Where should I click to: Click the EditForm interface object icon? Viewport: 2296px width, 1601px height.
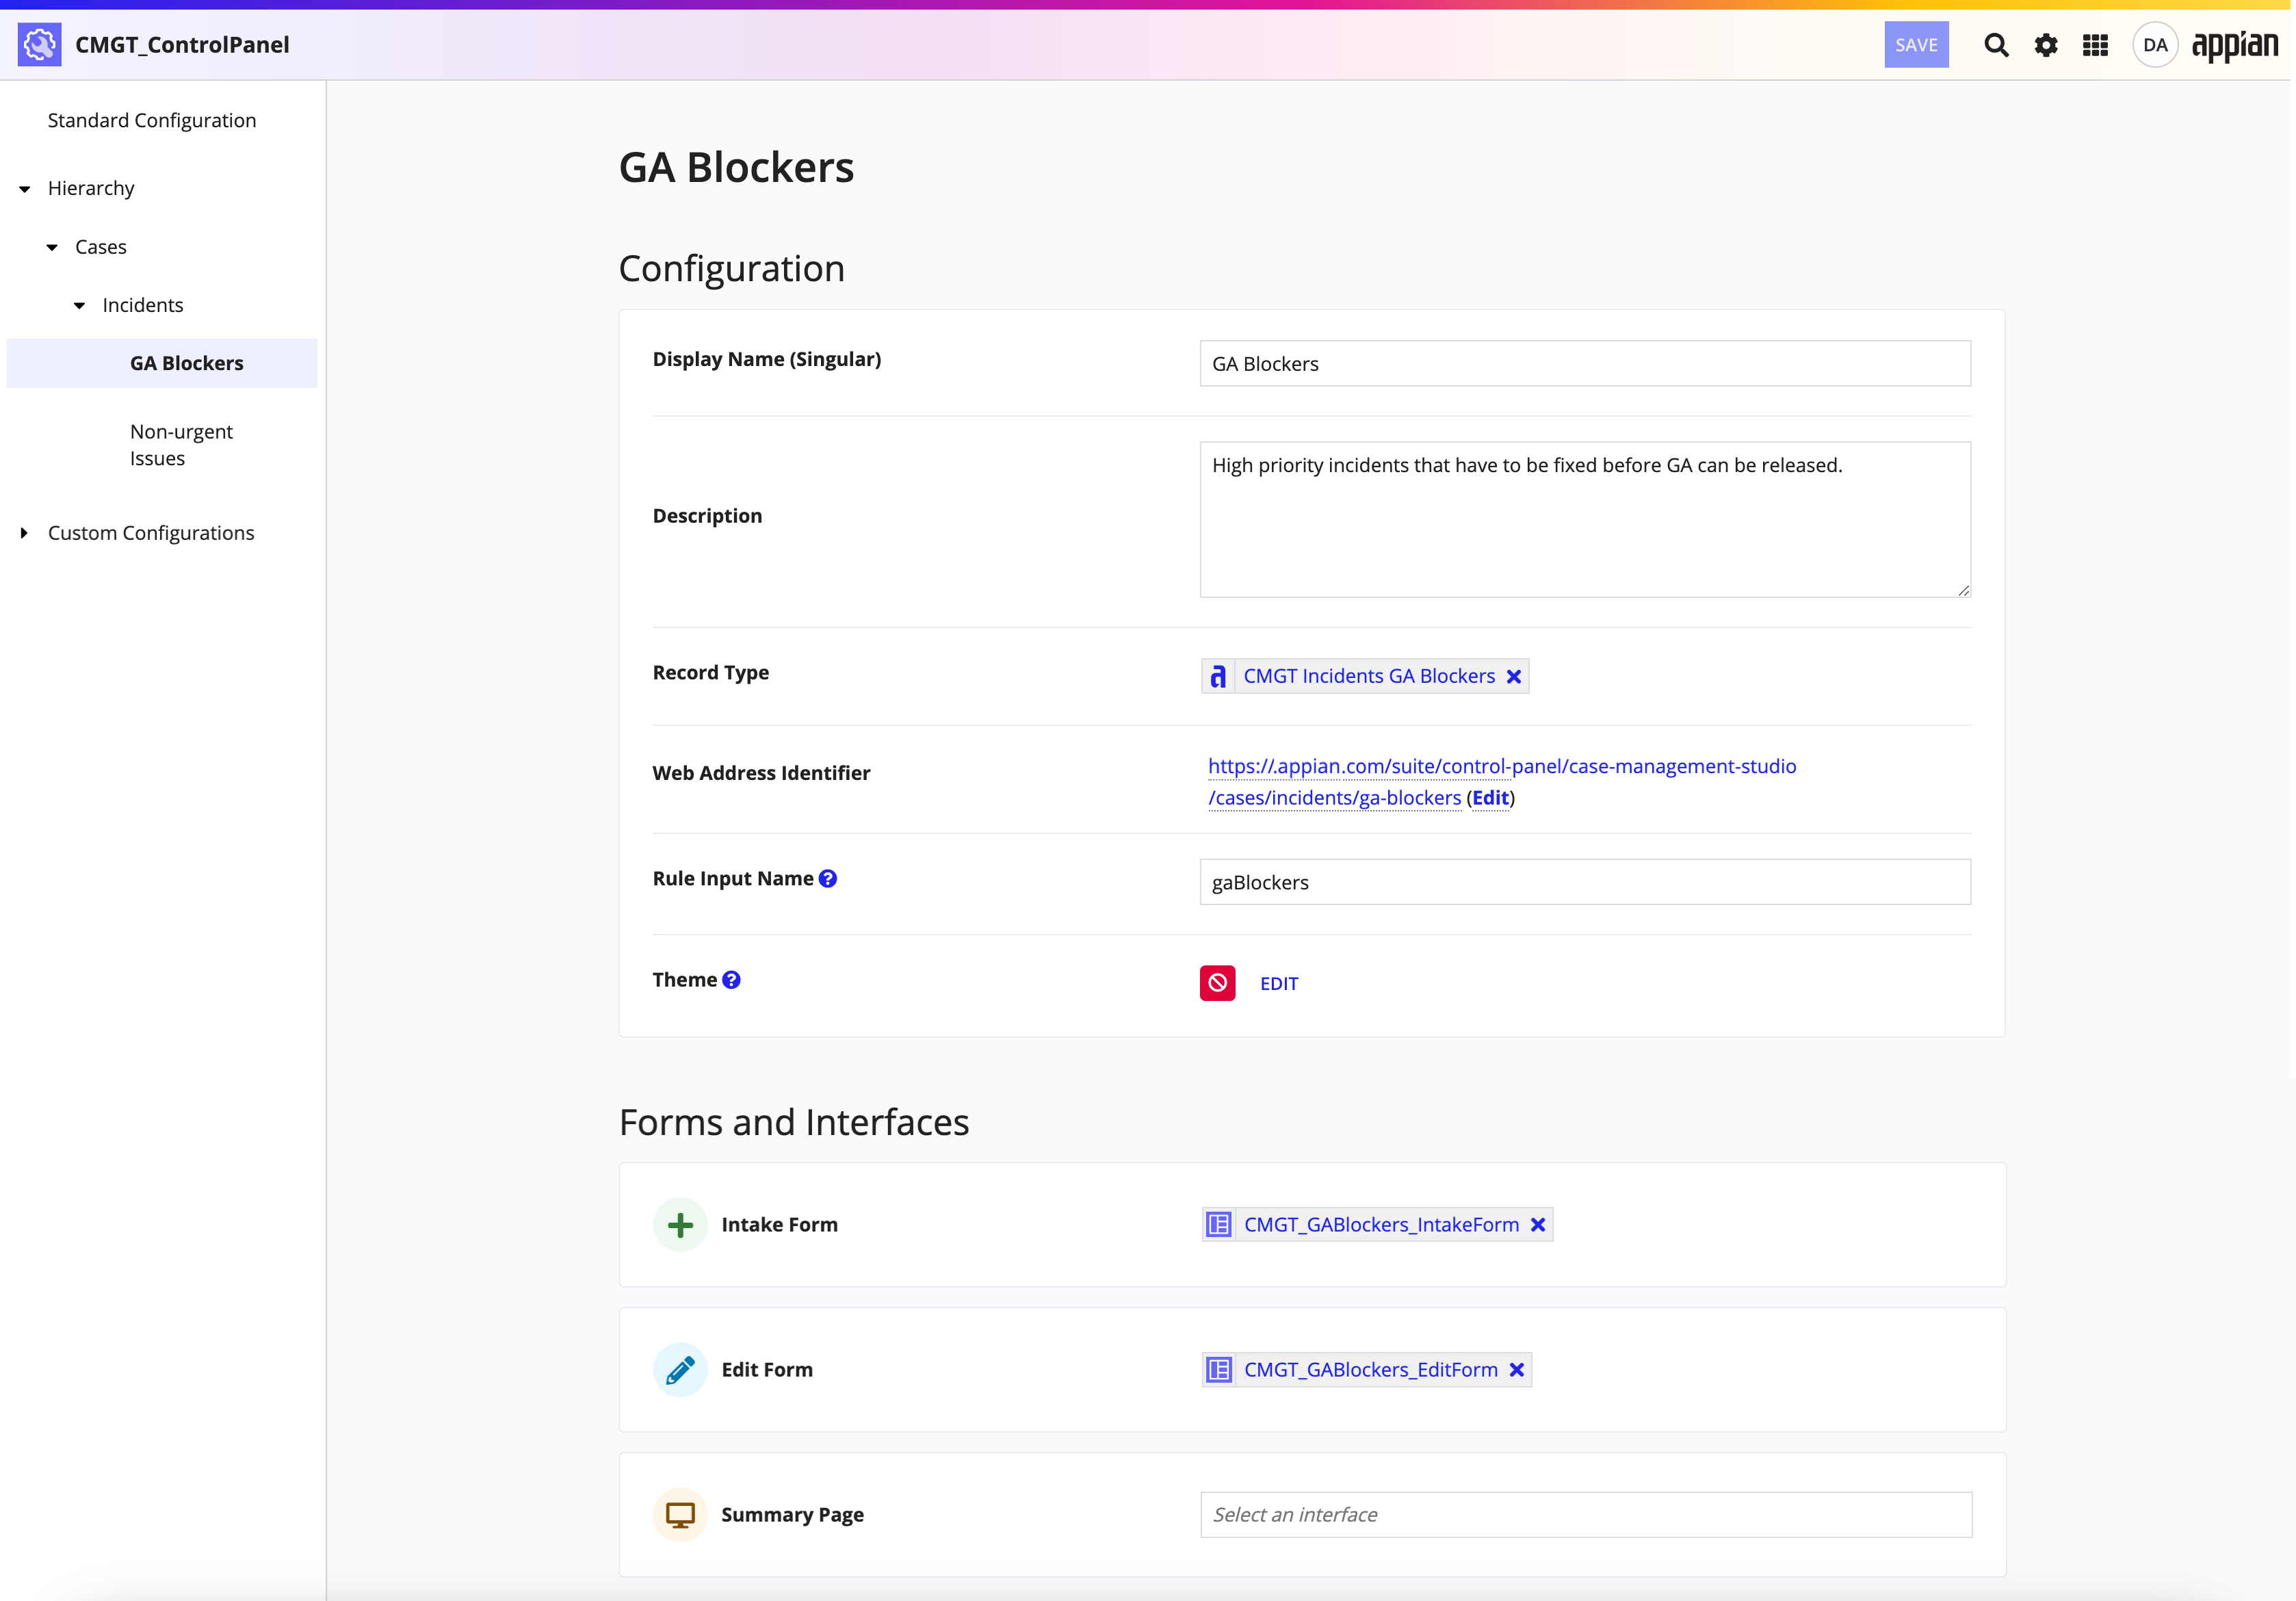[1218, 1369]
